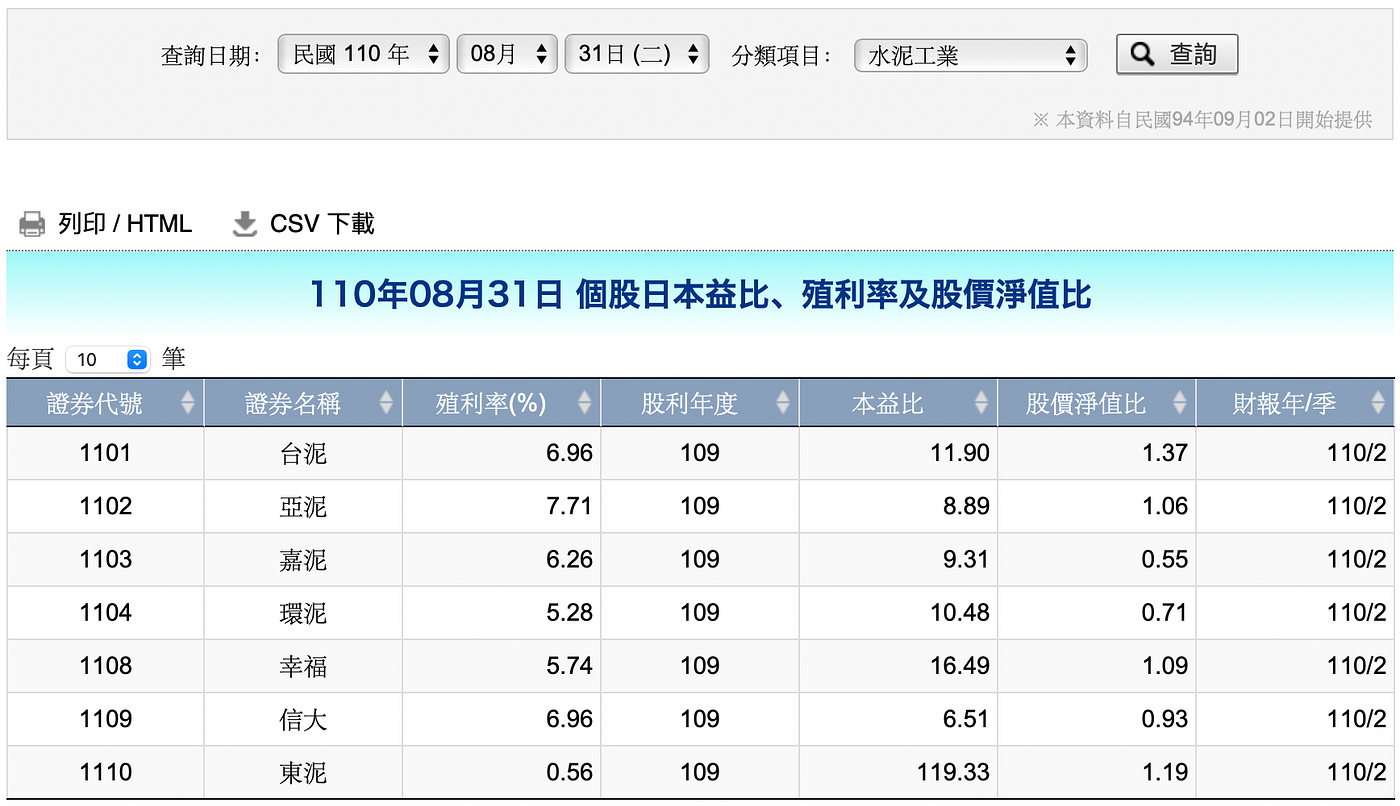Click the stock name 台泥
Image resolution: width=1400 pixels, height=806 pixels.
(303, 454)
